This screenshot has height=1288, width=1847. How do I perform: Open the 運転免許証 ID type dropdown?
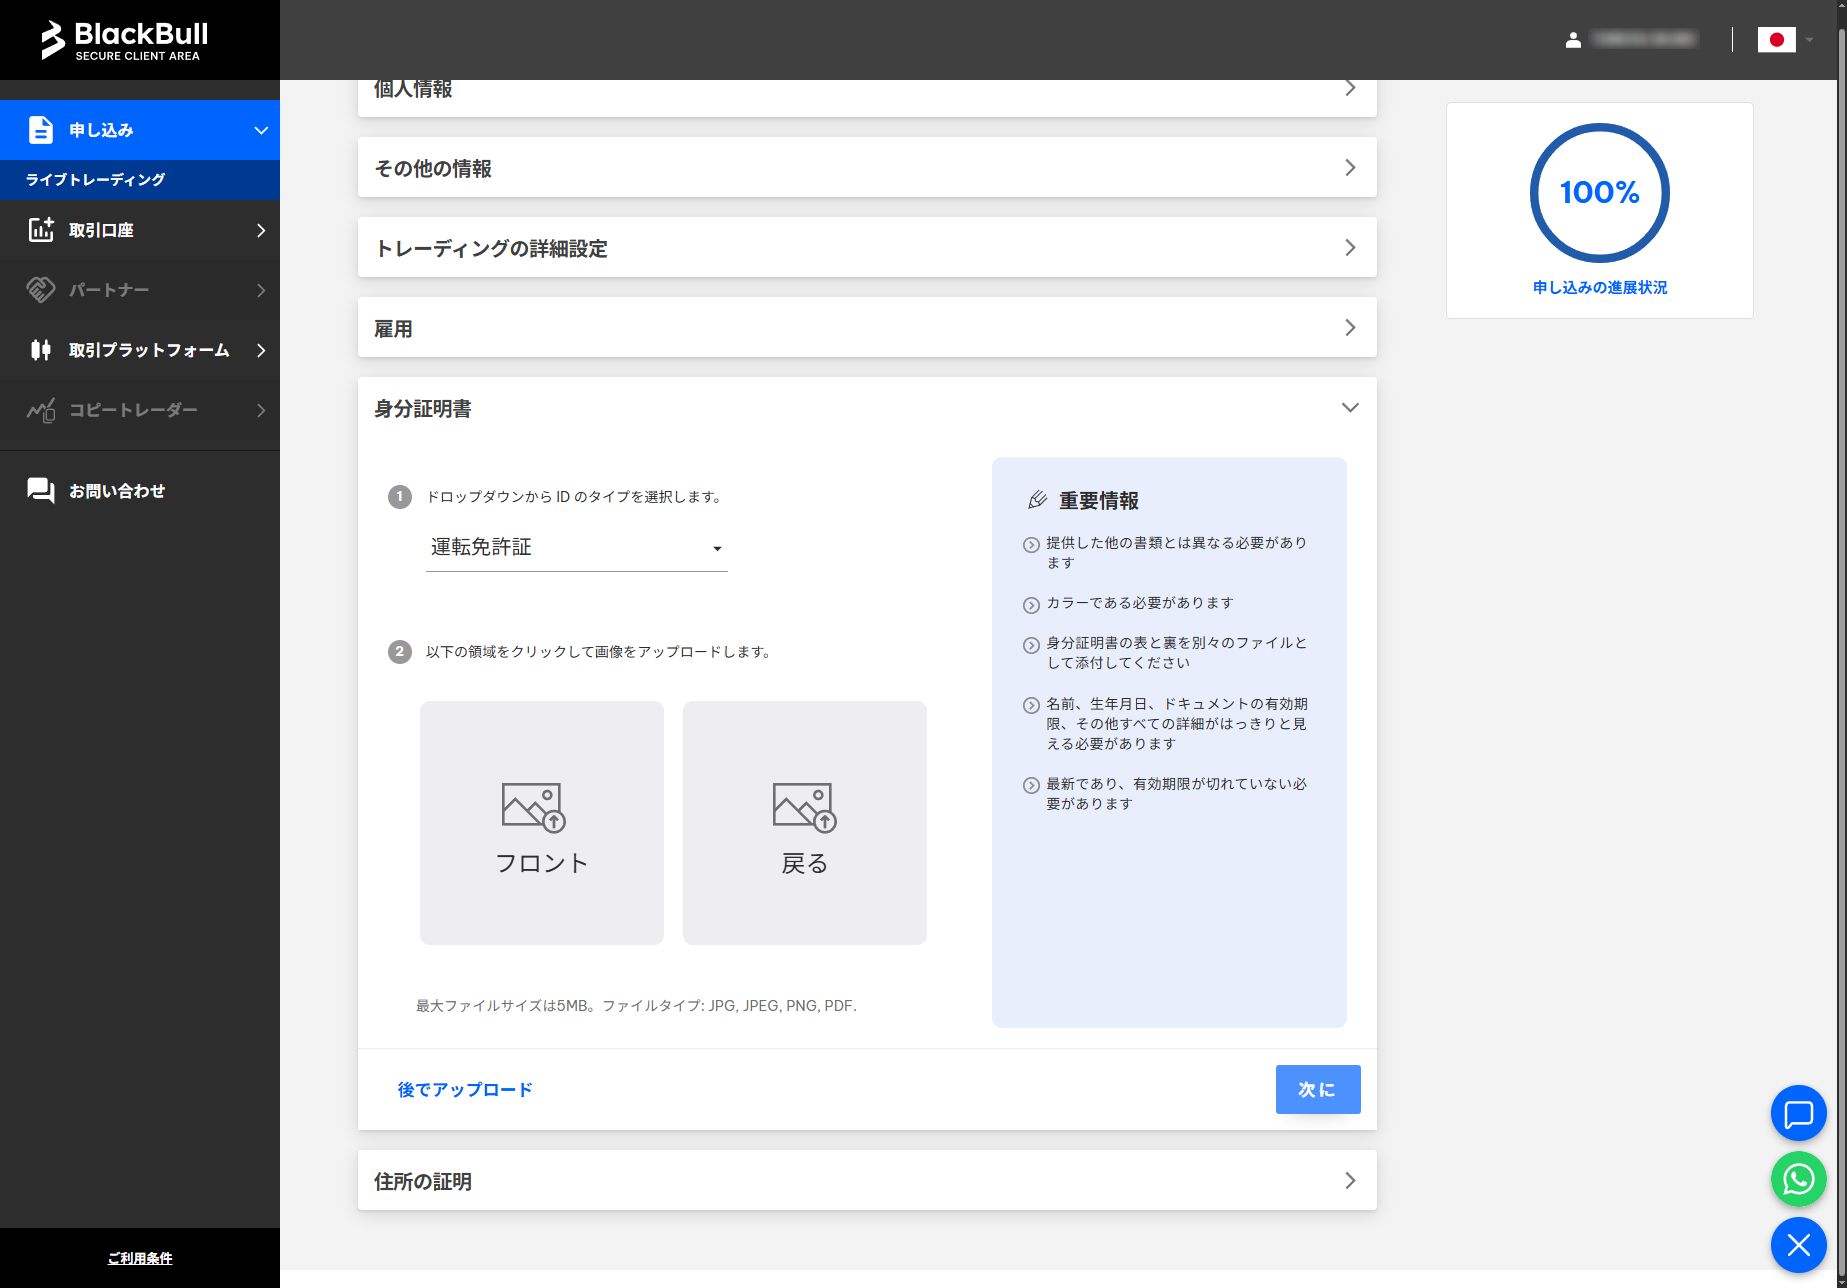576,547
